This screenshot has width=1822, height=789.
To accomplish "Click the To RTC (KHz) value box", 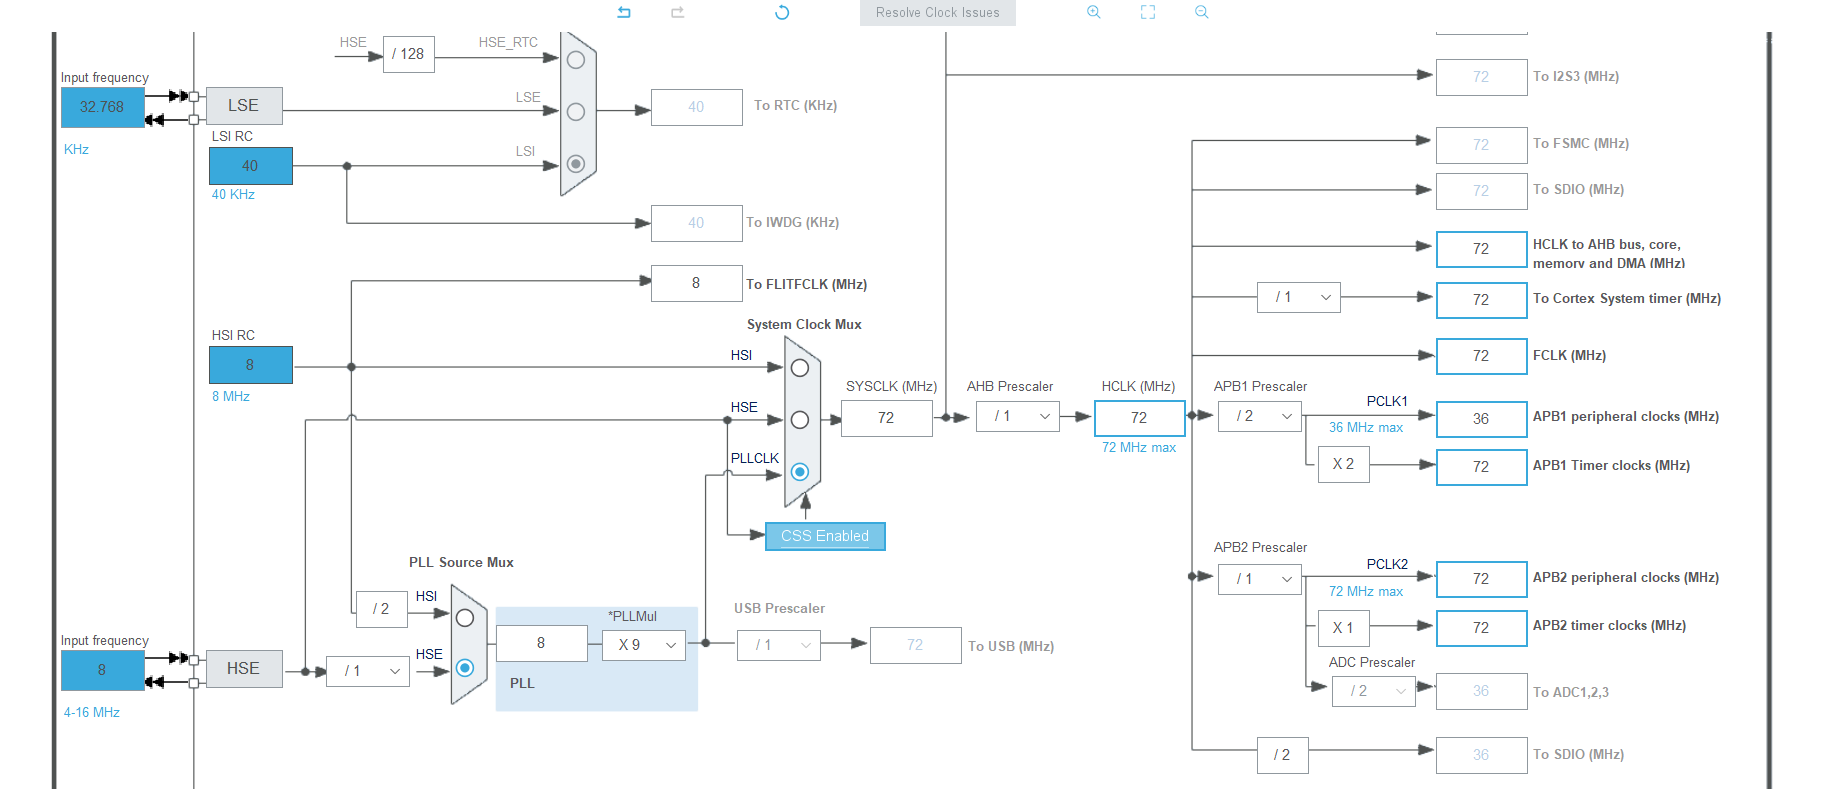I will coord(697,107).
